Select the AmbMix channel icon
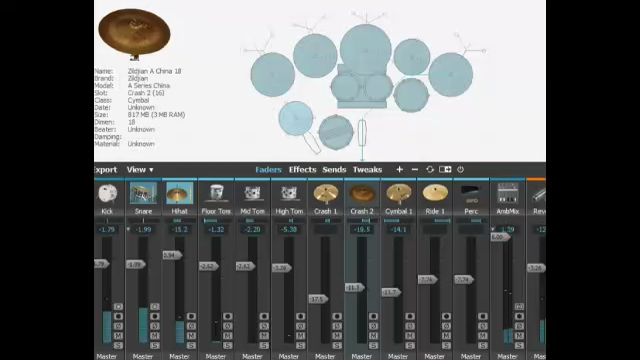 tap(507, 193)
